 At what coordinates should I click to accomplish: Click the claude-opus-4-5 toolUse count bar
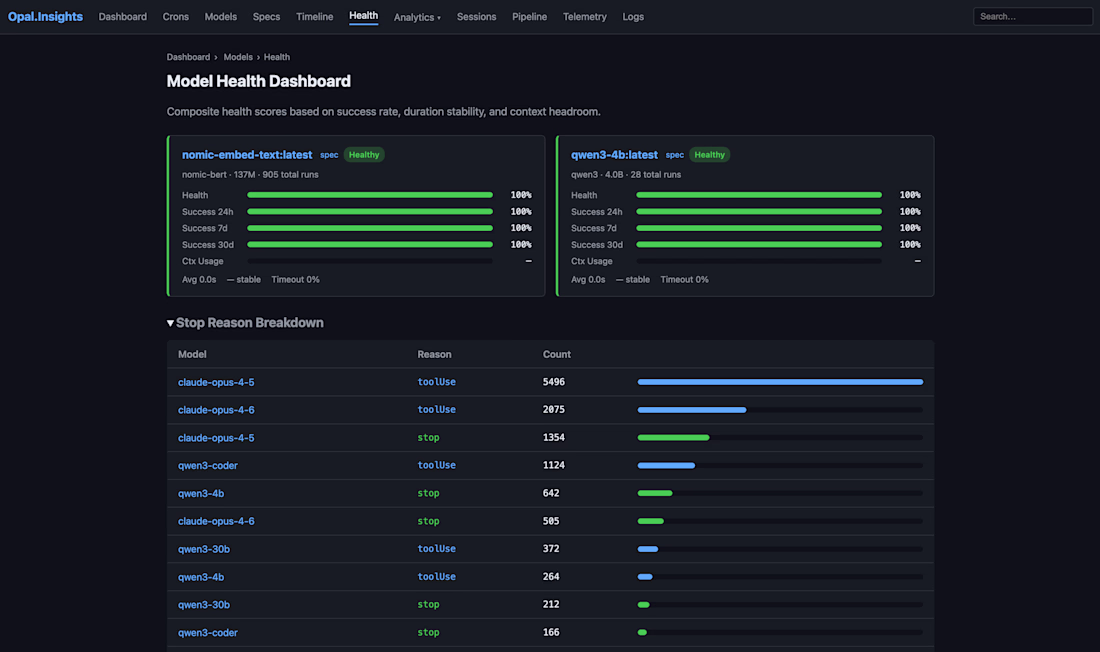tap(780, 382)
